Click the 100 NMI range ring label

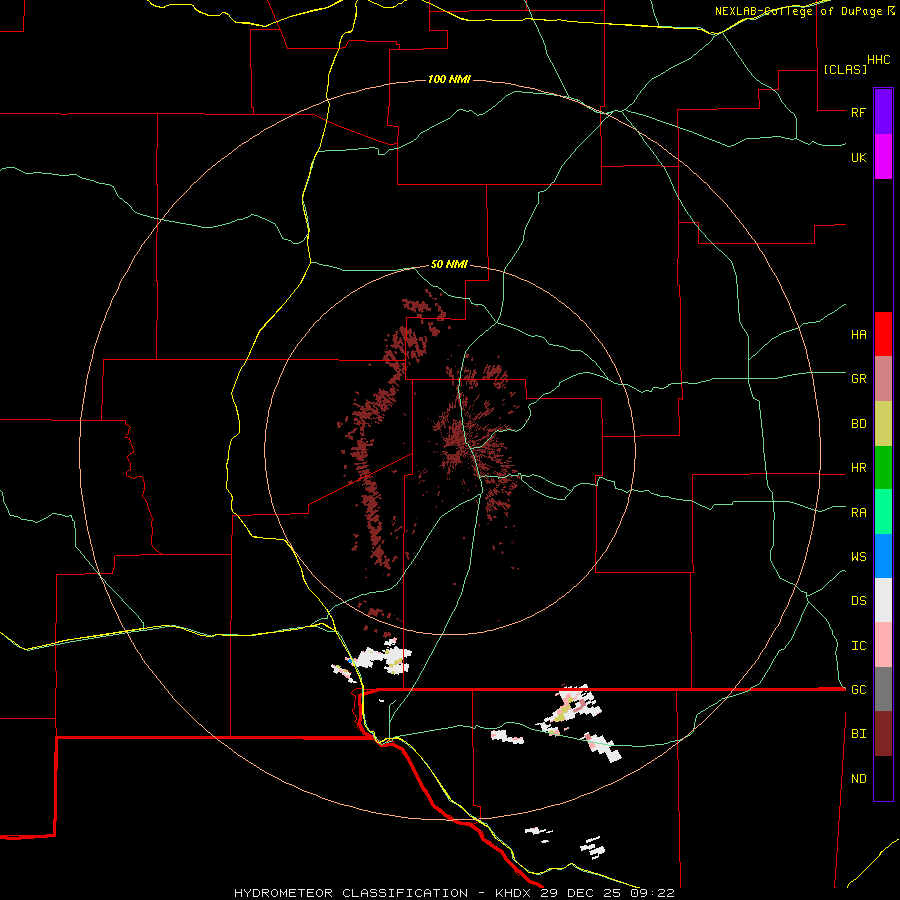click(x=449, y=79)
